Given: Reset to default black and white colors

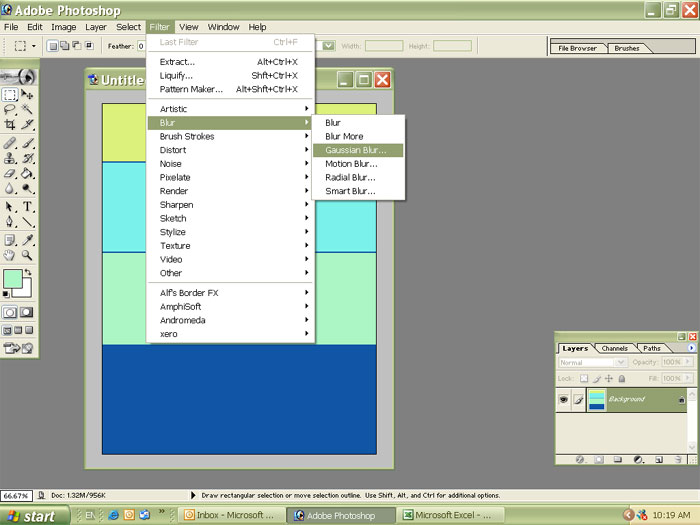Looking at the screenshot, I should coord(6,294).
